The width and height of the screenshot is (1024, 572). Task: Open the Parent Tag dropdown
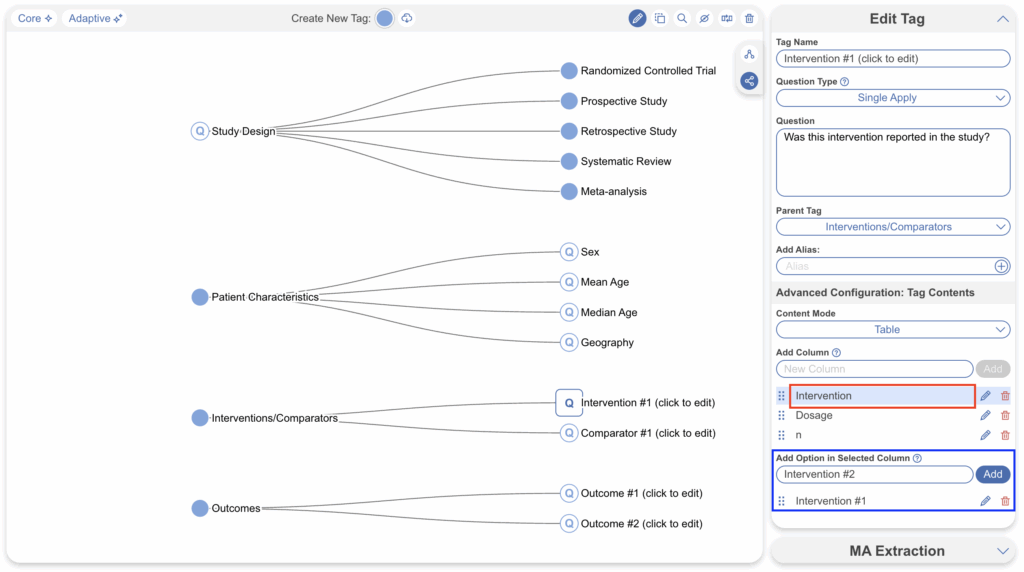coord(893,227)
